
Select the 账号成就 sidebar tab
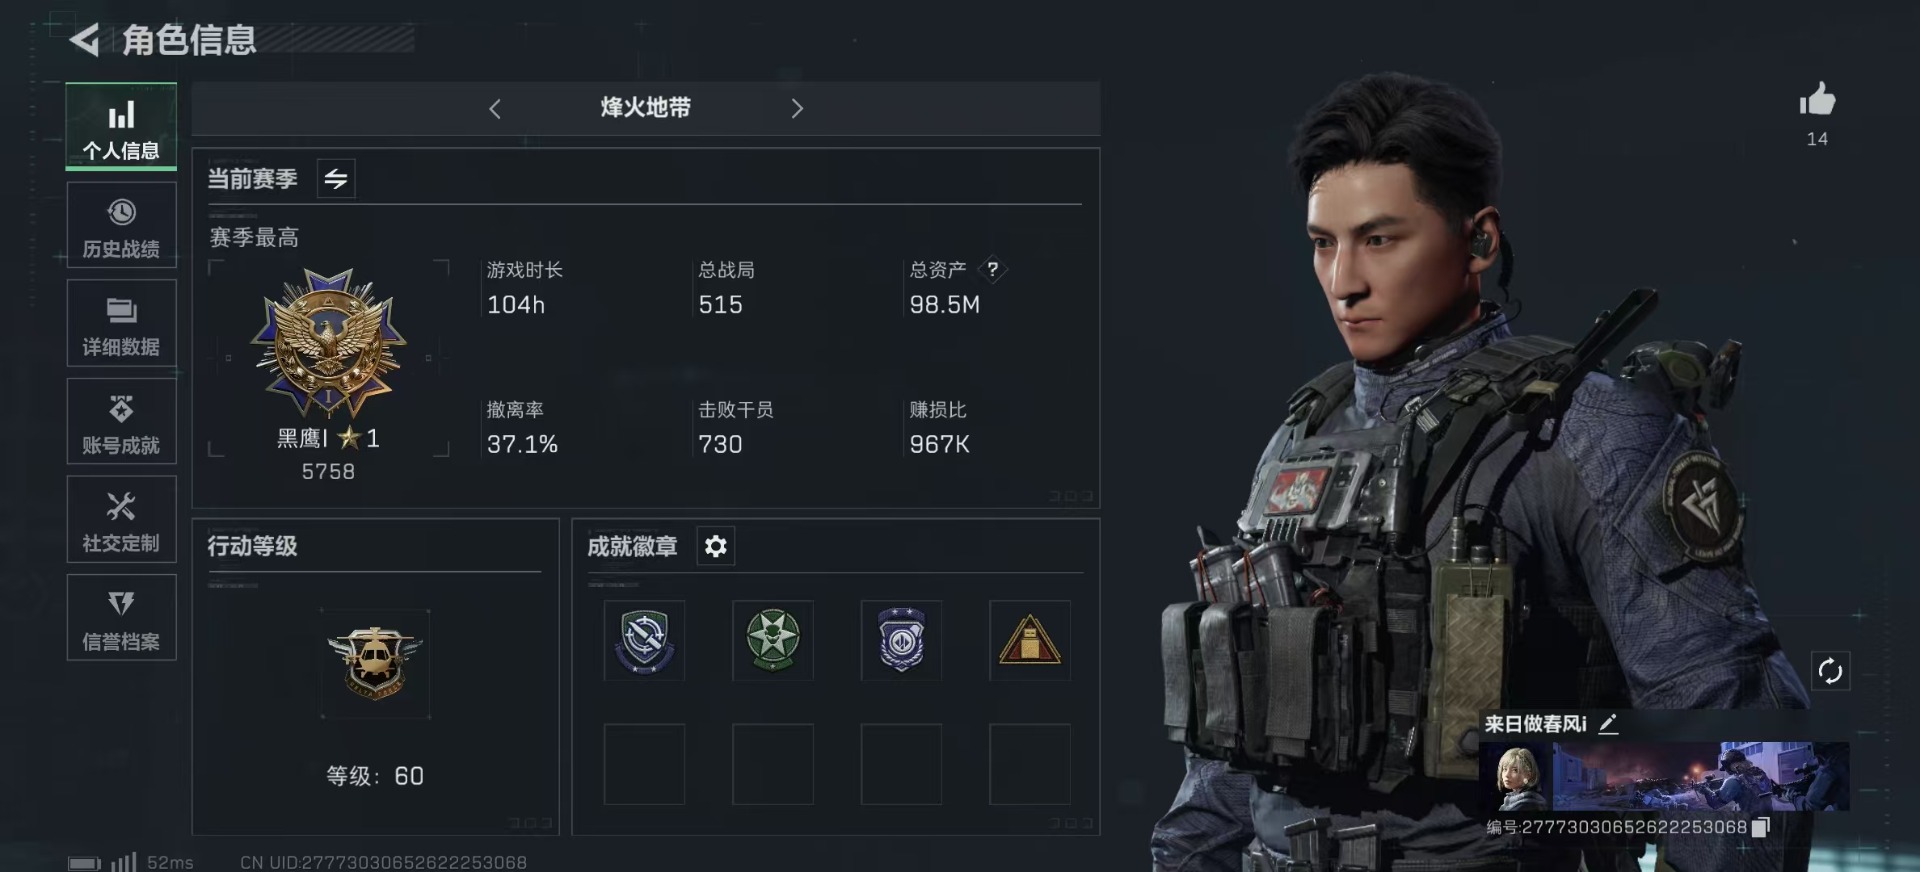pos(121,421)
